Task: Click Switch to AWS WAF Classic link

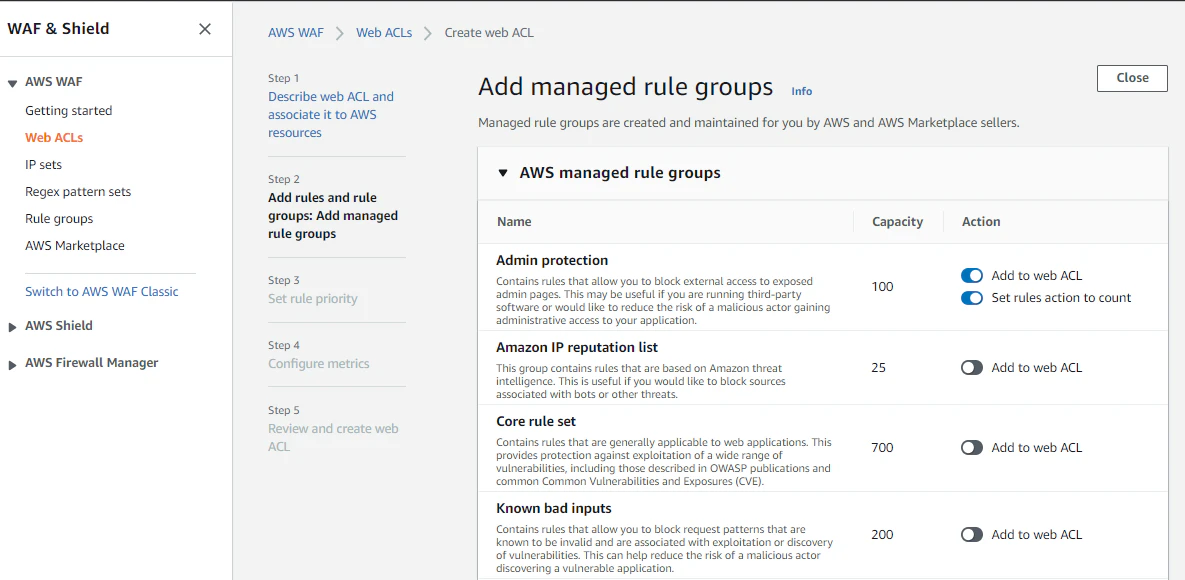Action: [102, 291]
